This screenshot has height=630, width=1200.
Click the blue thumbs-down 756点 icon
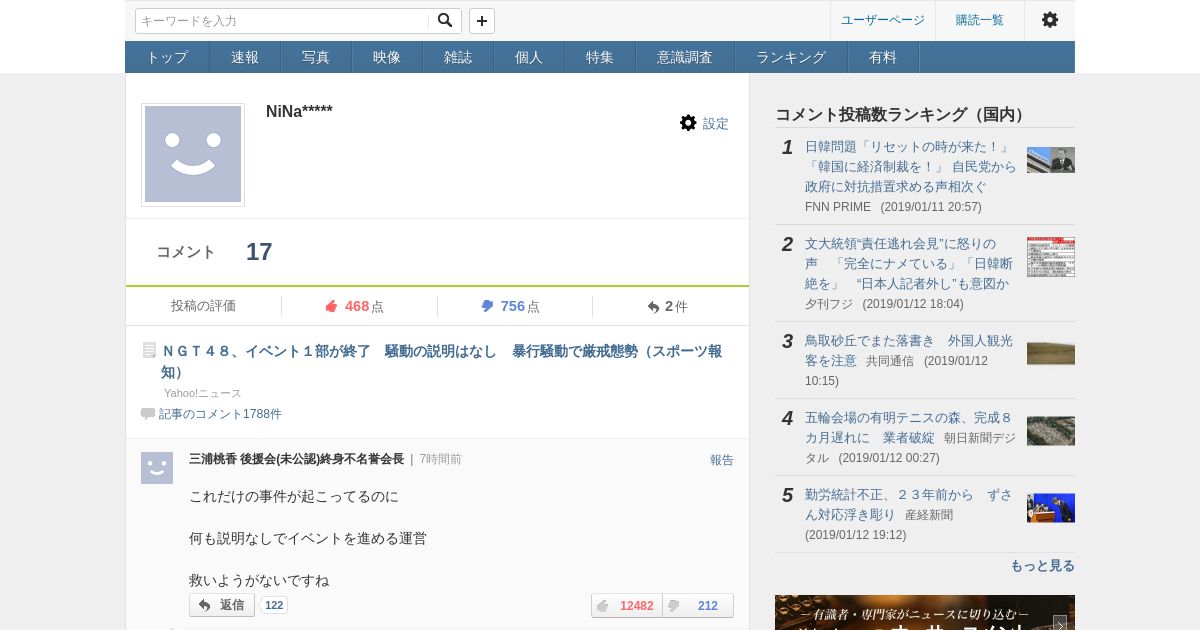coord(487,306)
